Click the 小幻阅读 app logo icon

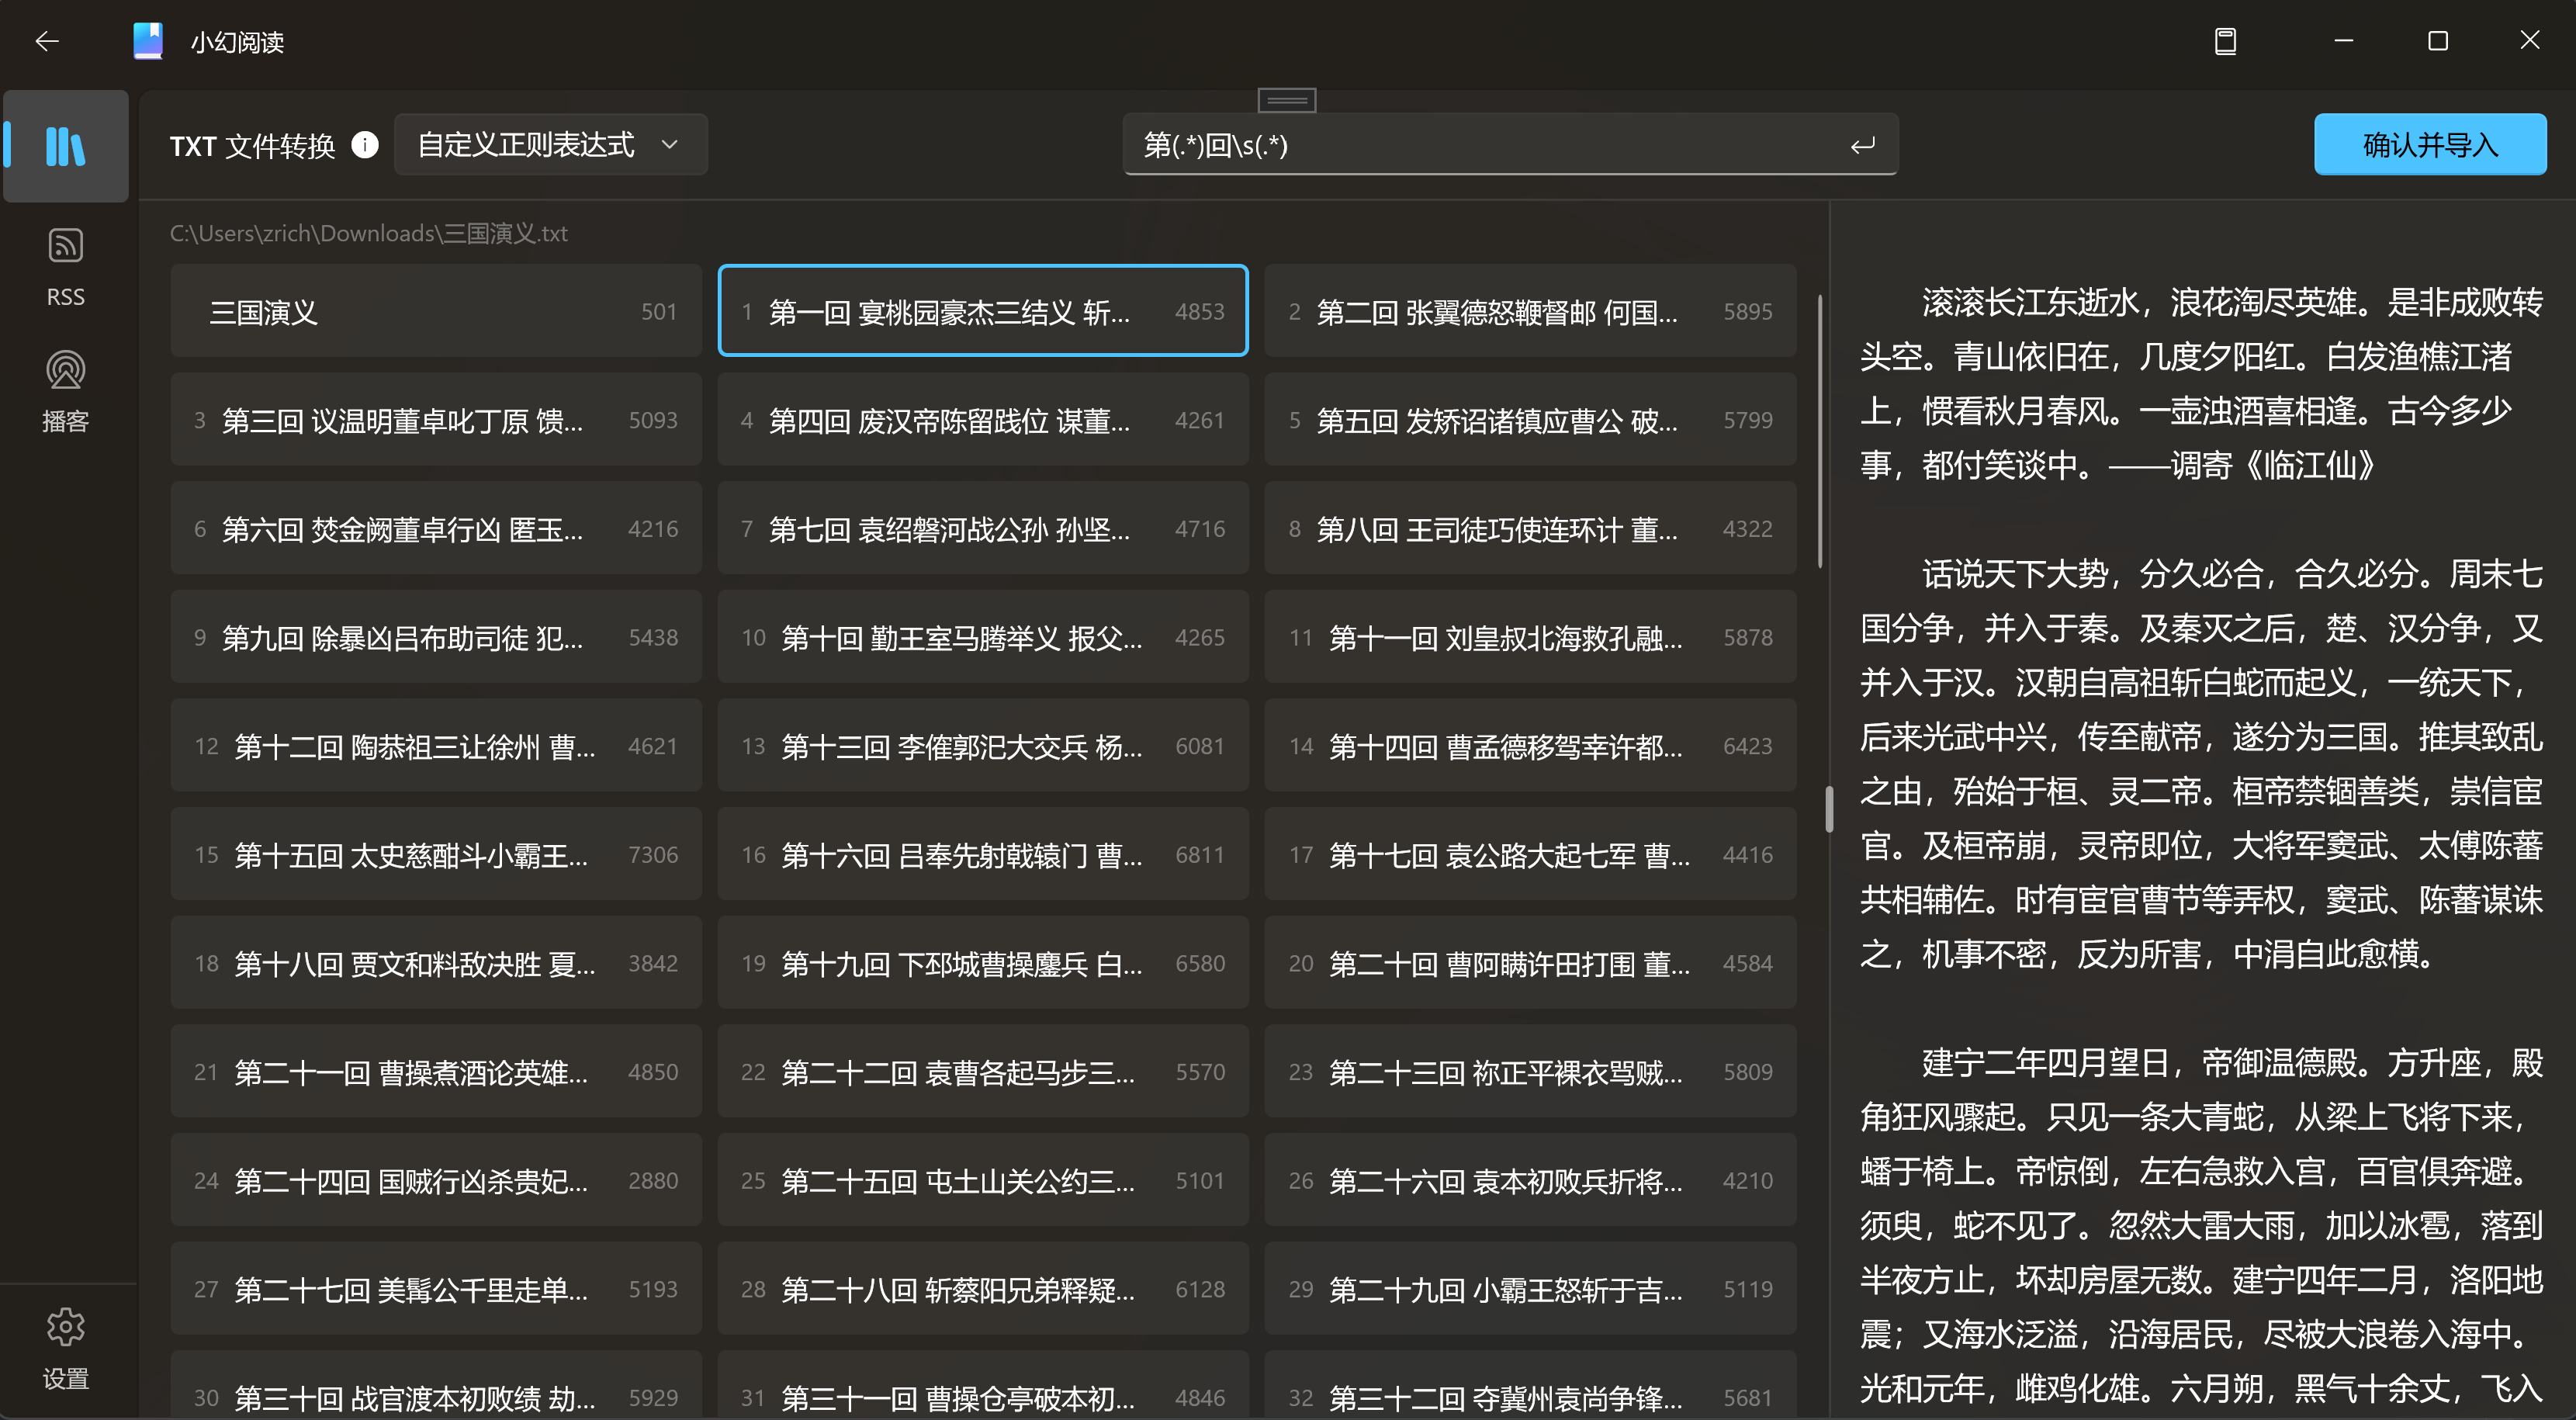[148, 41]
